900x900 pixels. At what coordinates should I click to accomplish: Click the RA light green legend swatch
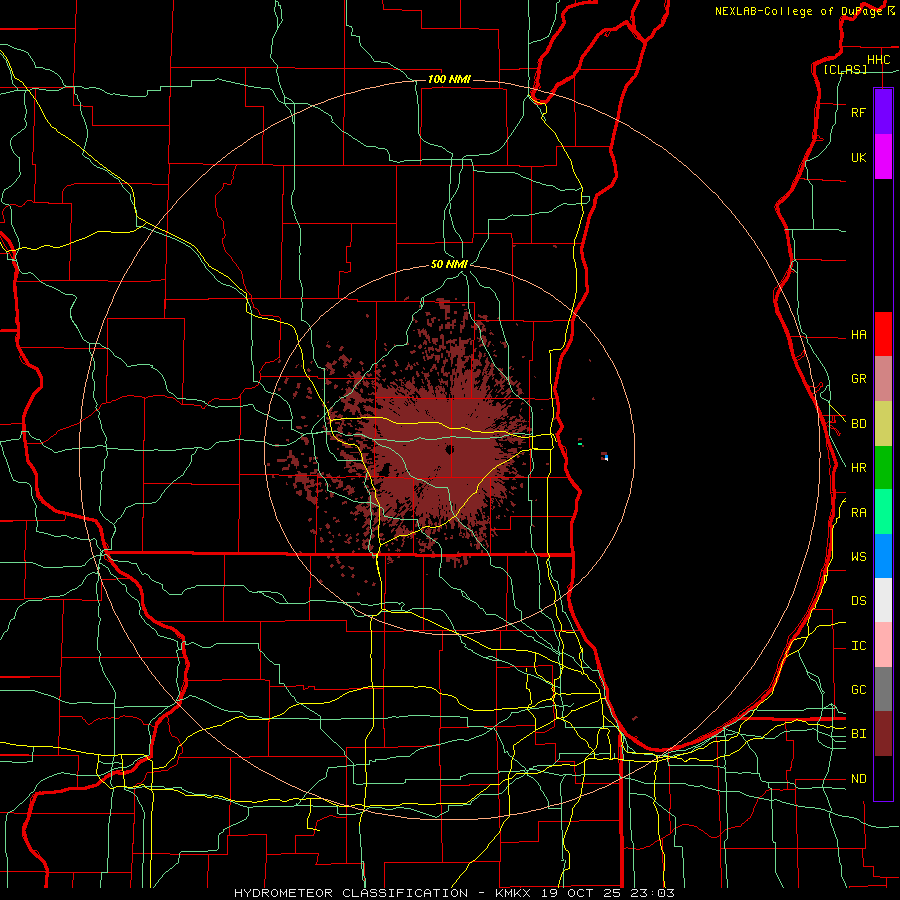(x=883, y=512)
